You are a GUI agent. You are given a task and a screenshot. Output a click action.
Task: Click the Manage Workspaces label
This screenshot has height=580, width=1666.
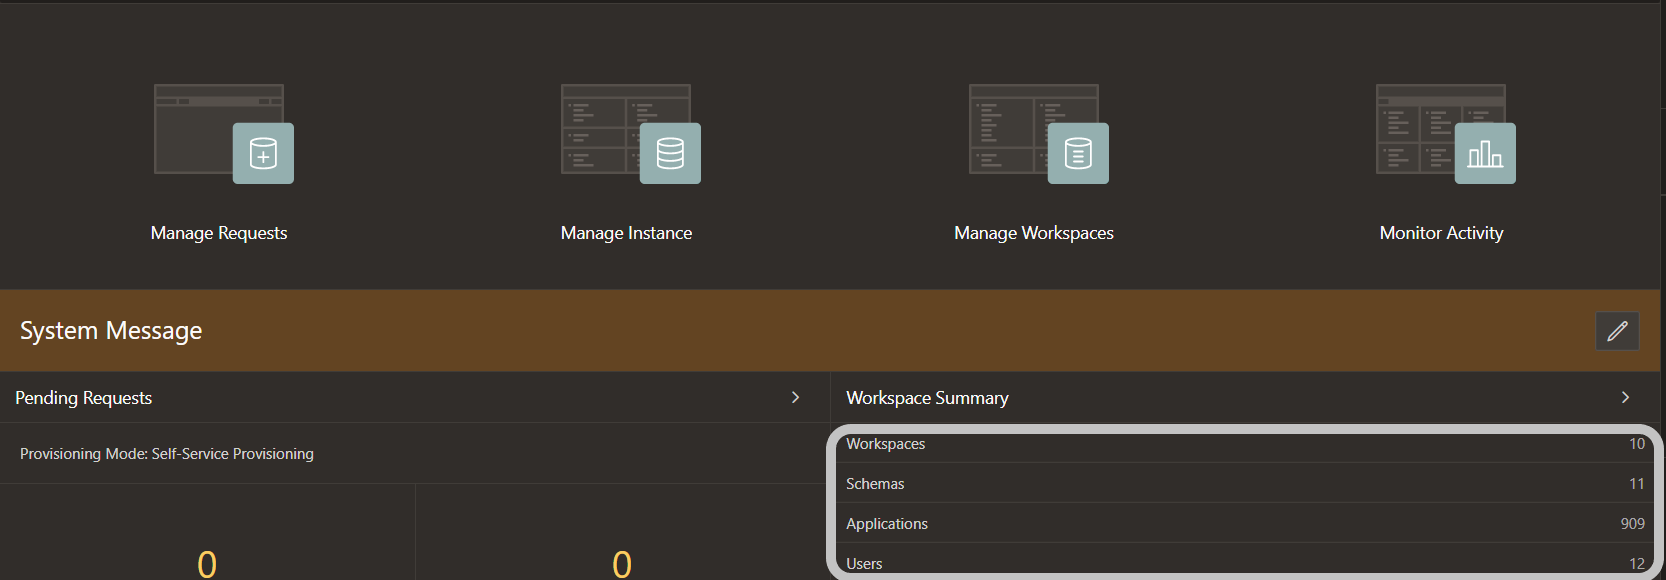[x=1034, y=233]
